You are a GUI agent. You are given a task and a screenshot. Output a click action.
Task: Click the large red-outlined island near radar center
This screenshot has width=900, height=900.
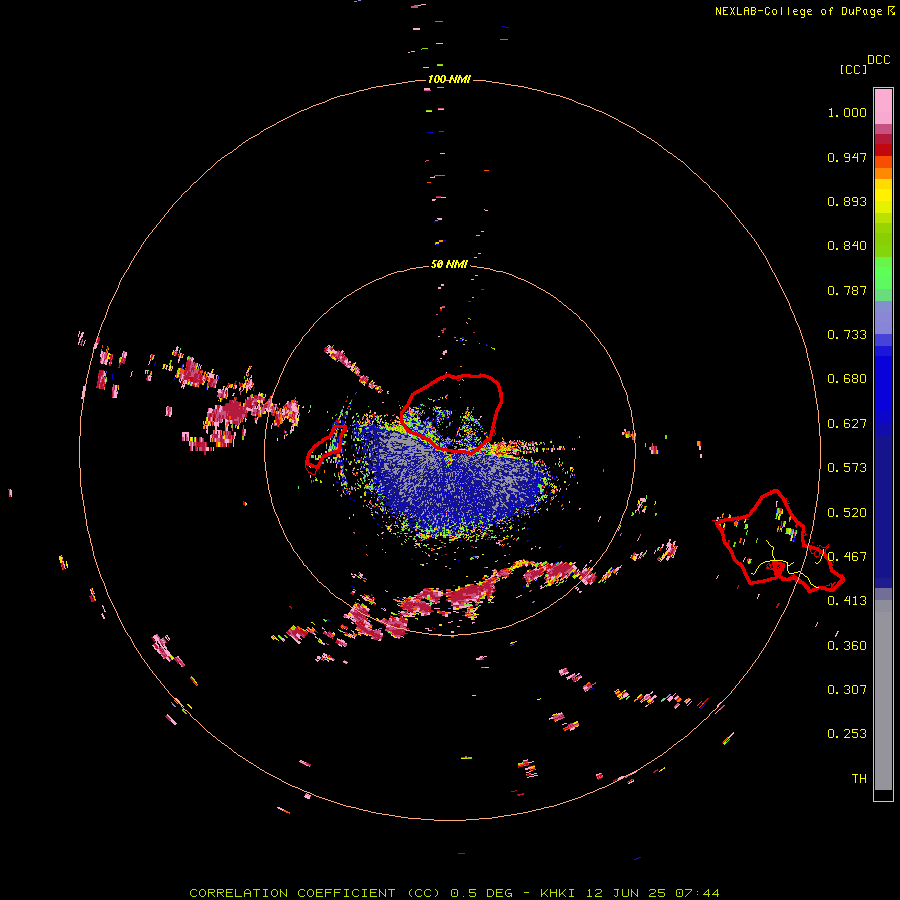tap(452, 413)
